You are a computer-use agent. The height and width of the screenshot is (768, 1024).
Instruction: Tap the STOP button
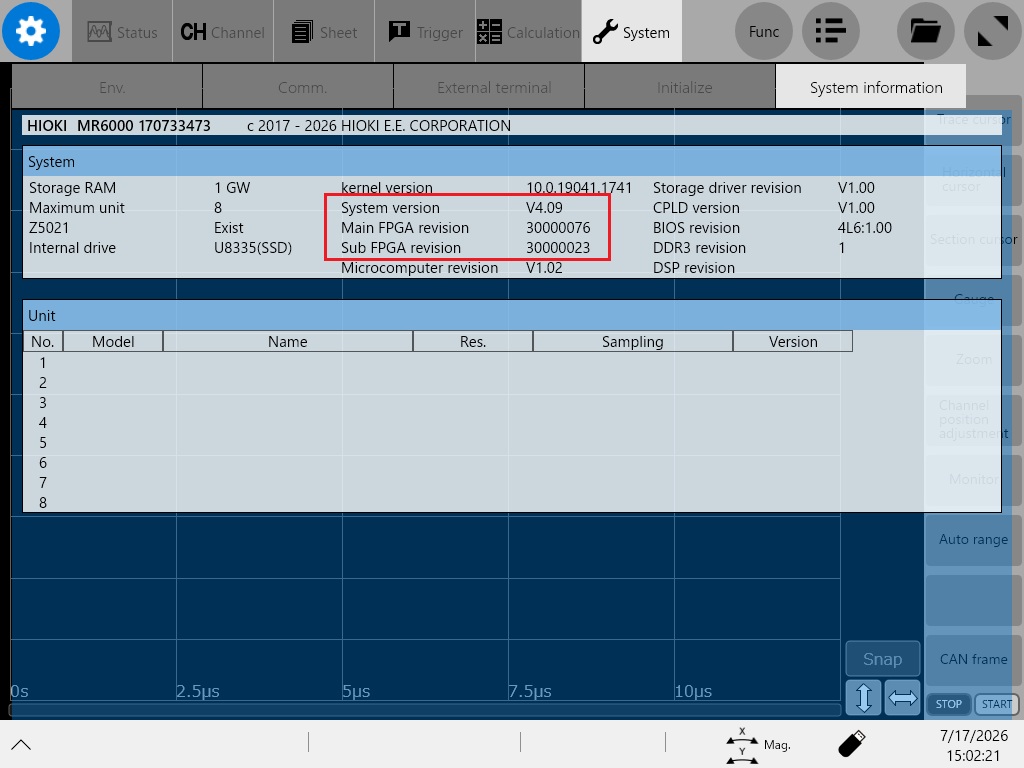click(948, 703)
